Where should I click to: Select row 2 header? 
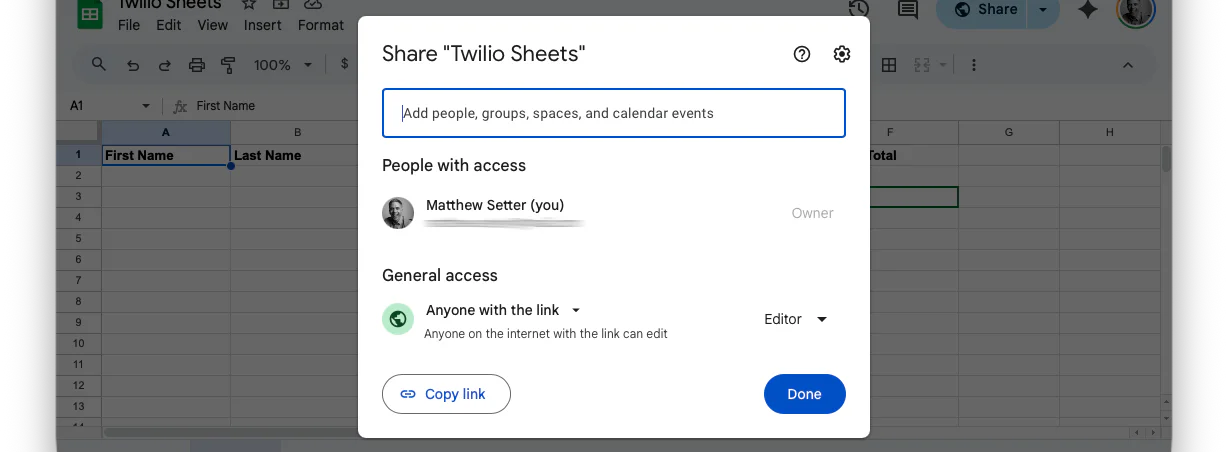[x=78, y=176]
